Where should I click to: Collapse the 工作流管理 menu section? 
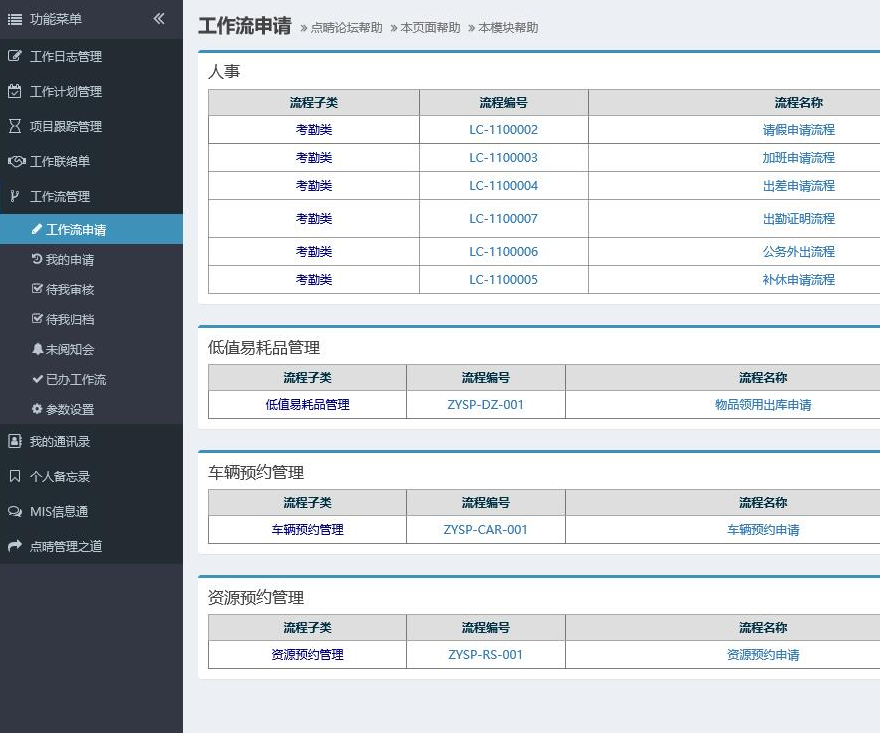pos(59,196)
